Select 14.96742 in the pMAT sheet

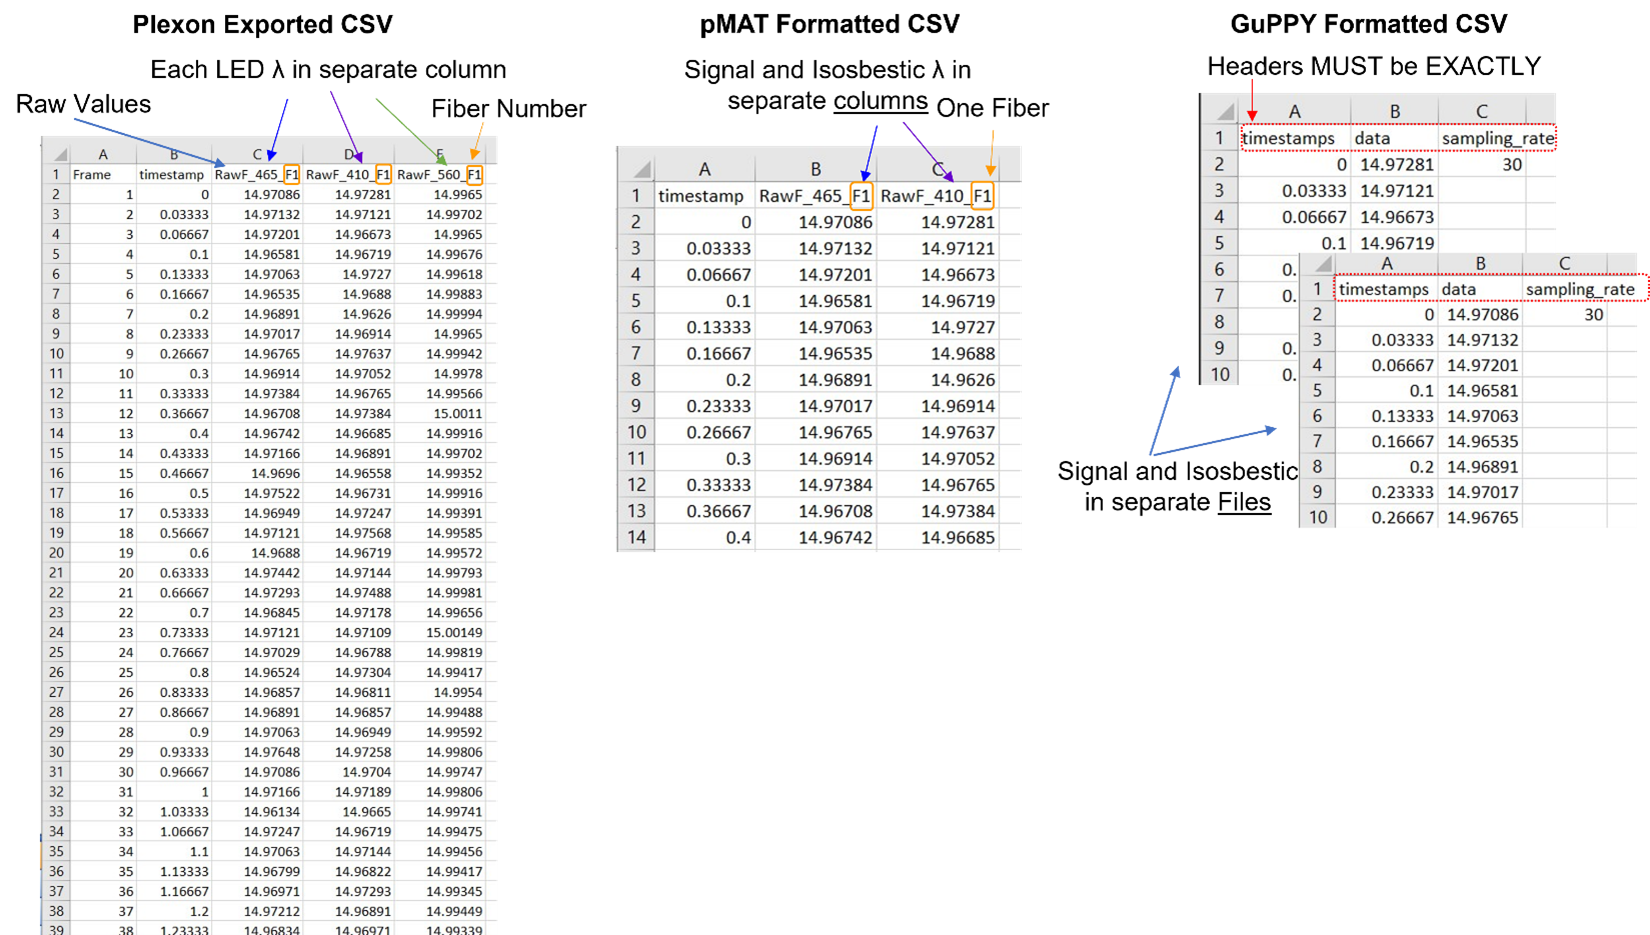click(x=816, y=537)
